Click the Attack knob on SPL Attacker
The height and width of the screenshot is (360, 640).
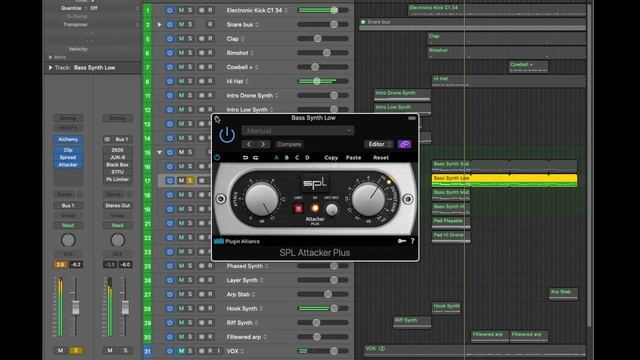click(262, 199)
